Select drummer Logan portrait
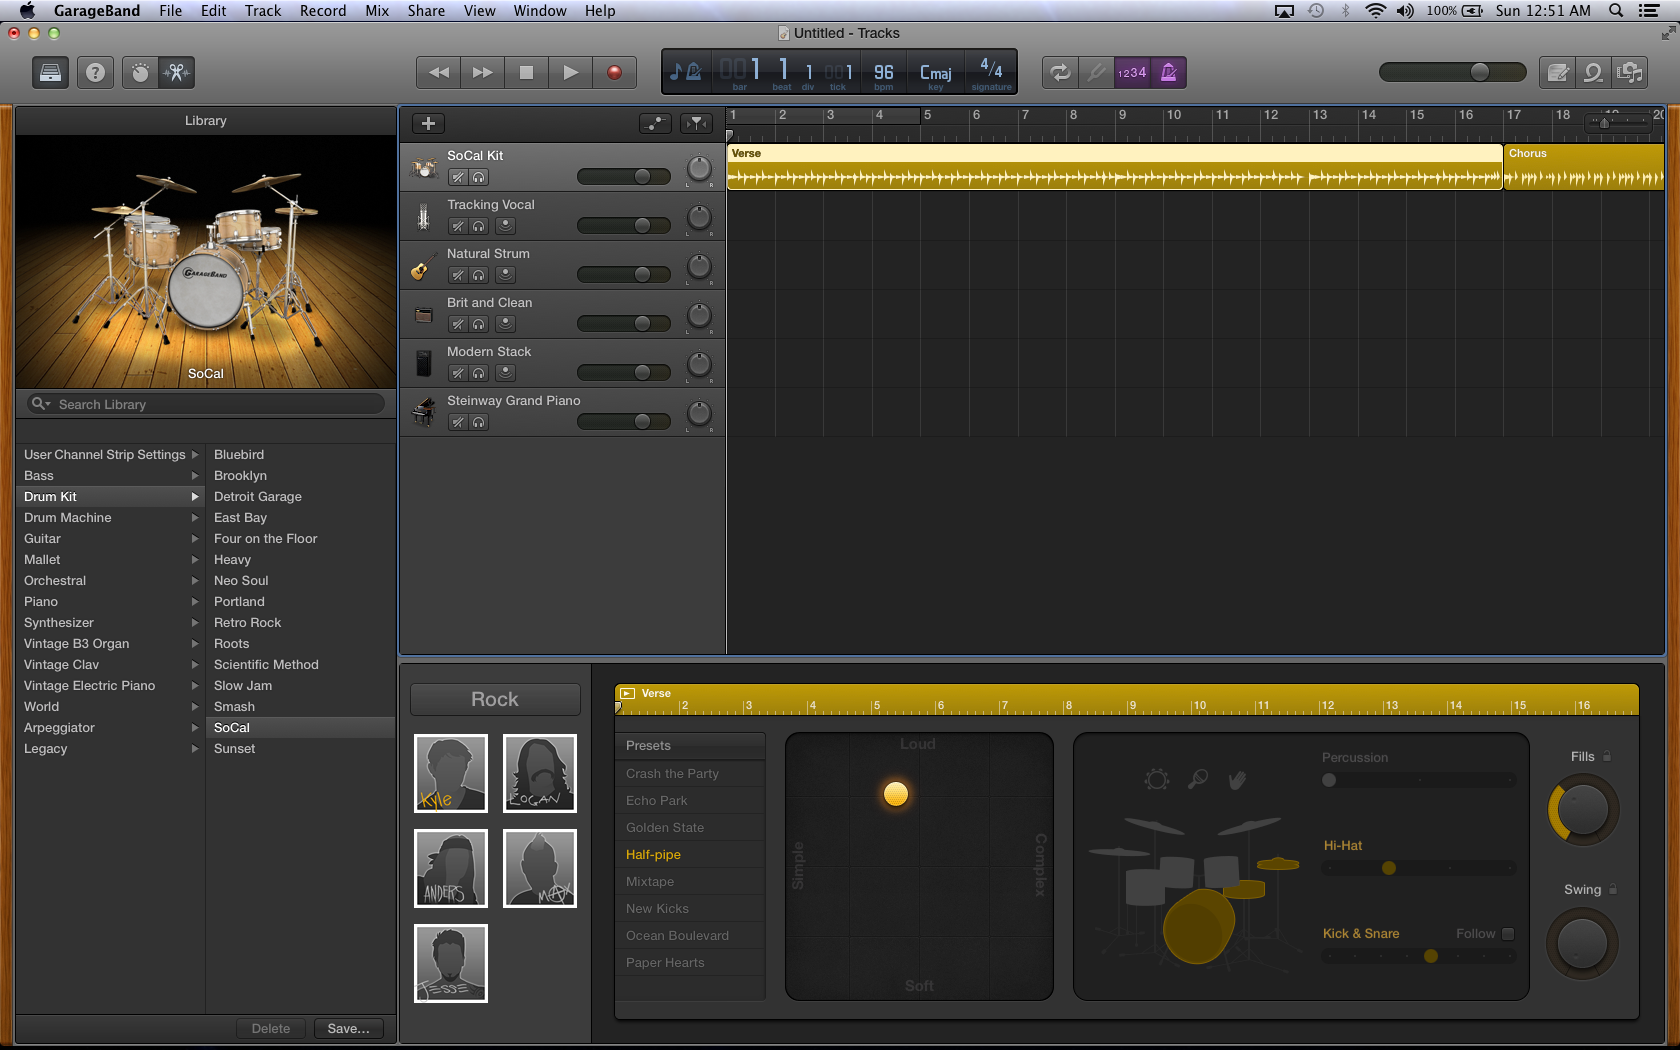 pyautogui.click(x=540, y=773)
